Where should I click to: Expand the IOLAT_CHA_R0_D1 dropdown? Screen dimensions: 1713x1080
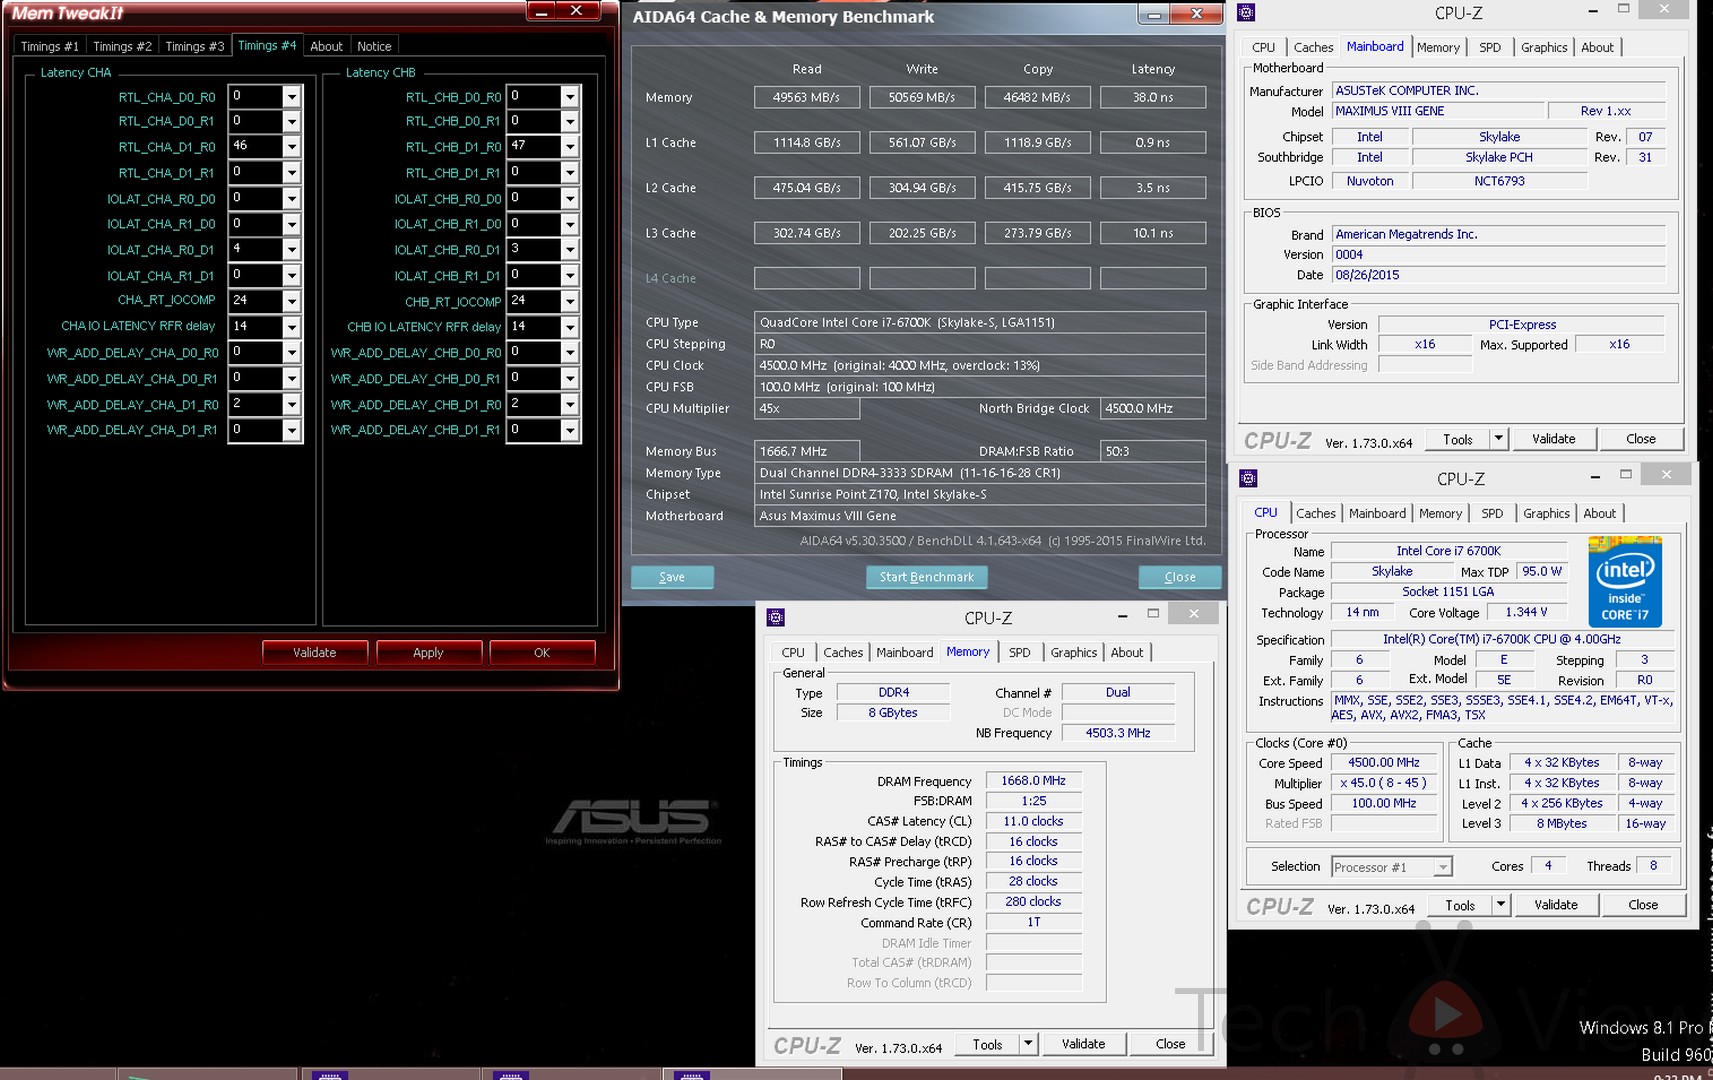291,250
